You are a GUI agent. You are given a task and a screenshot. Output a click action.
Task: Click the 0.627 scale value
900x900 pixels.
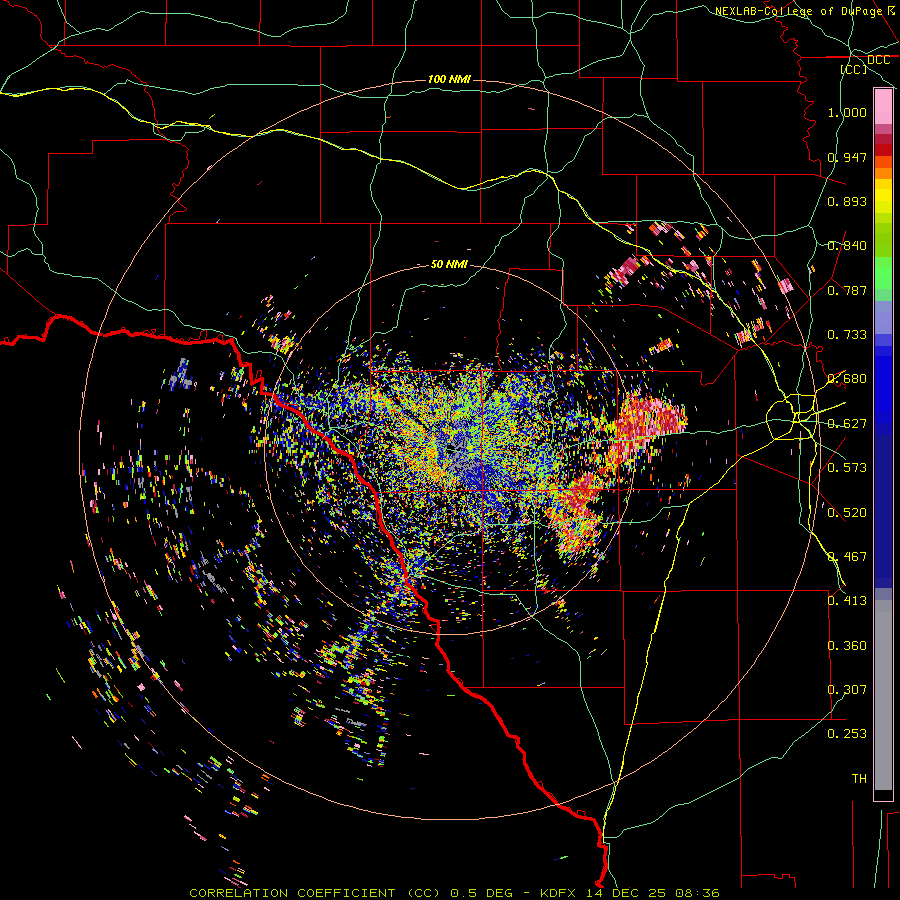pos(847,424)
